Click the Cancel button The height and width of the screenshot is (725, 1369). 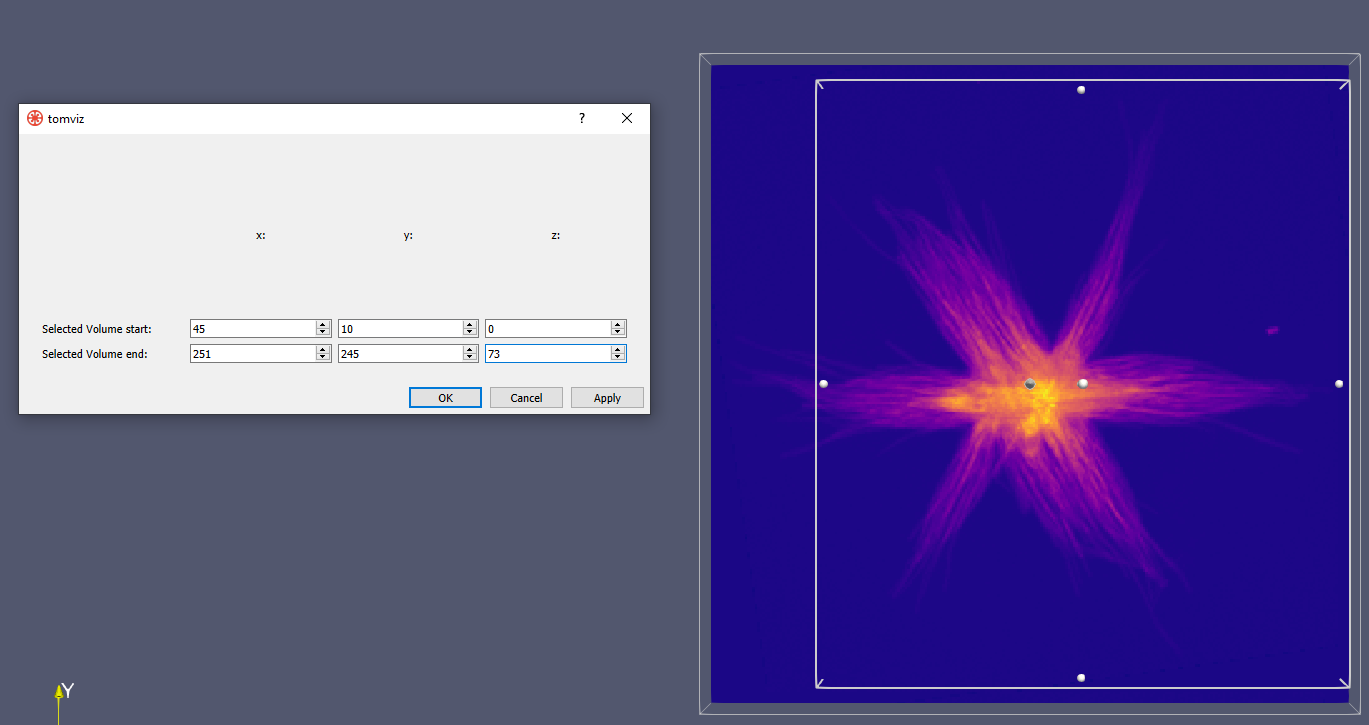coord(526,398)
